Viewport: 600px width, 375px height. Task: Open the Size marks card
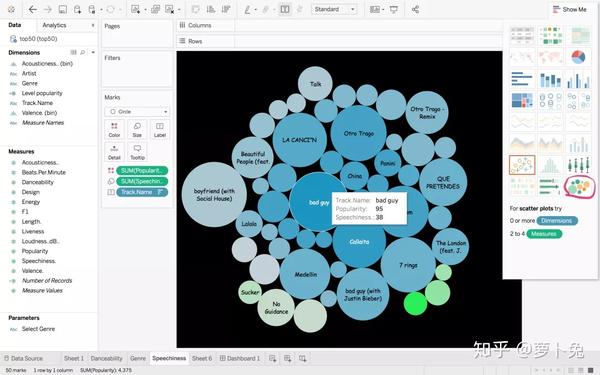point(137,130)
